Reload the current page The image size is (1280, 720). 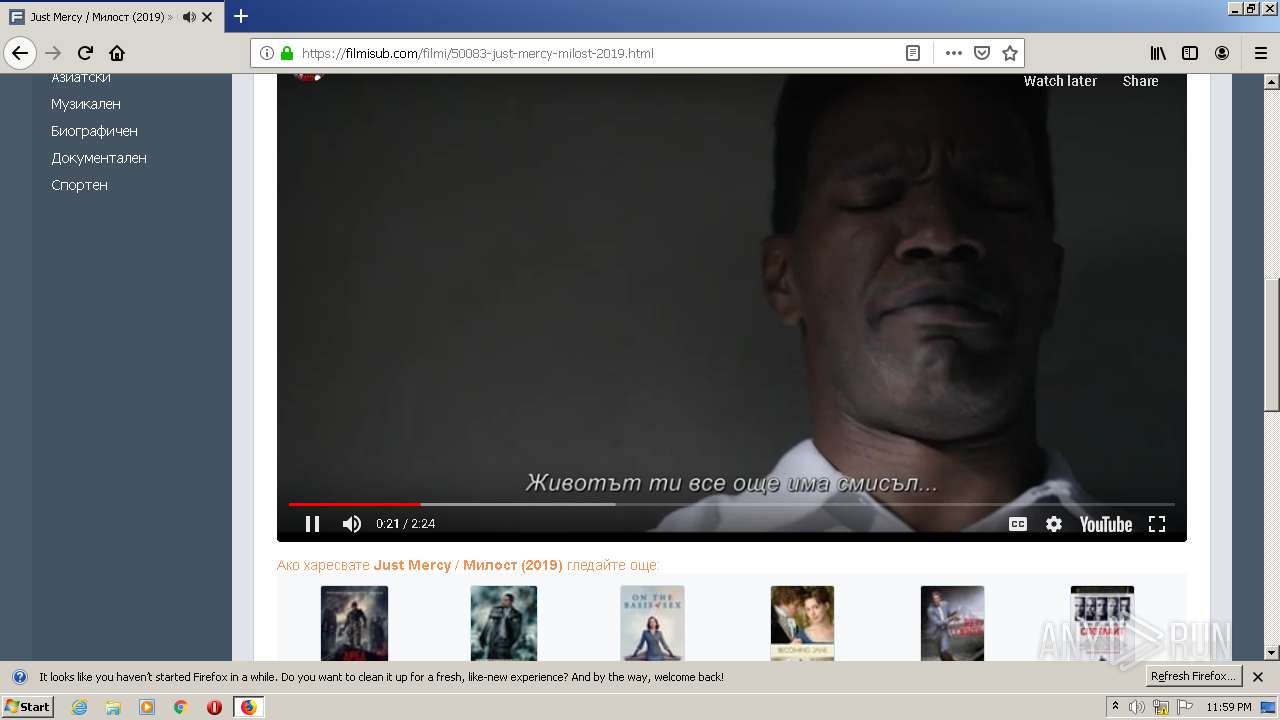tap(85, 53)
